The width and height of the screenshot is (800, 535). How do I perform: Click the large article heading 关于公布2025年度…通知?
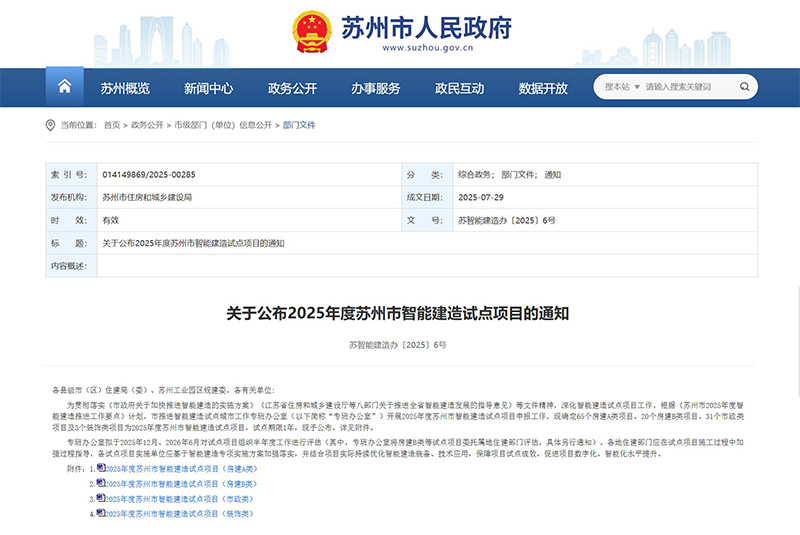pos(397,313)
